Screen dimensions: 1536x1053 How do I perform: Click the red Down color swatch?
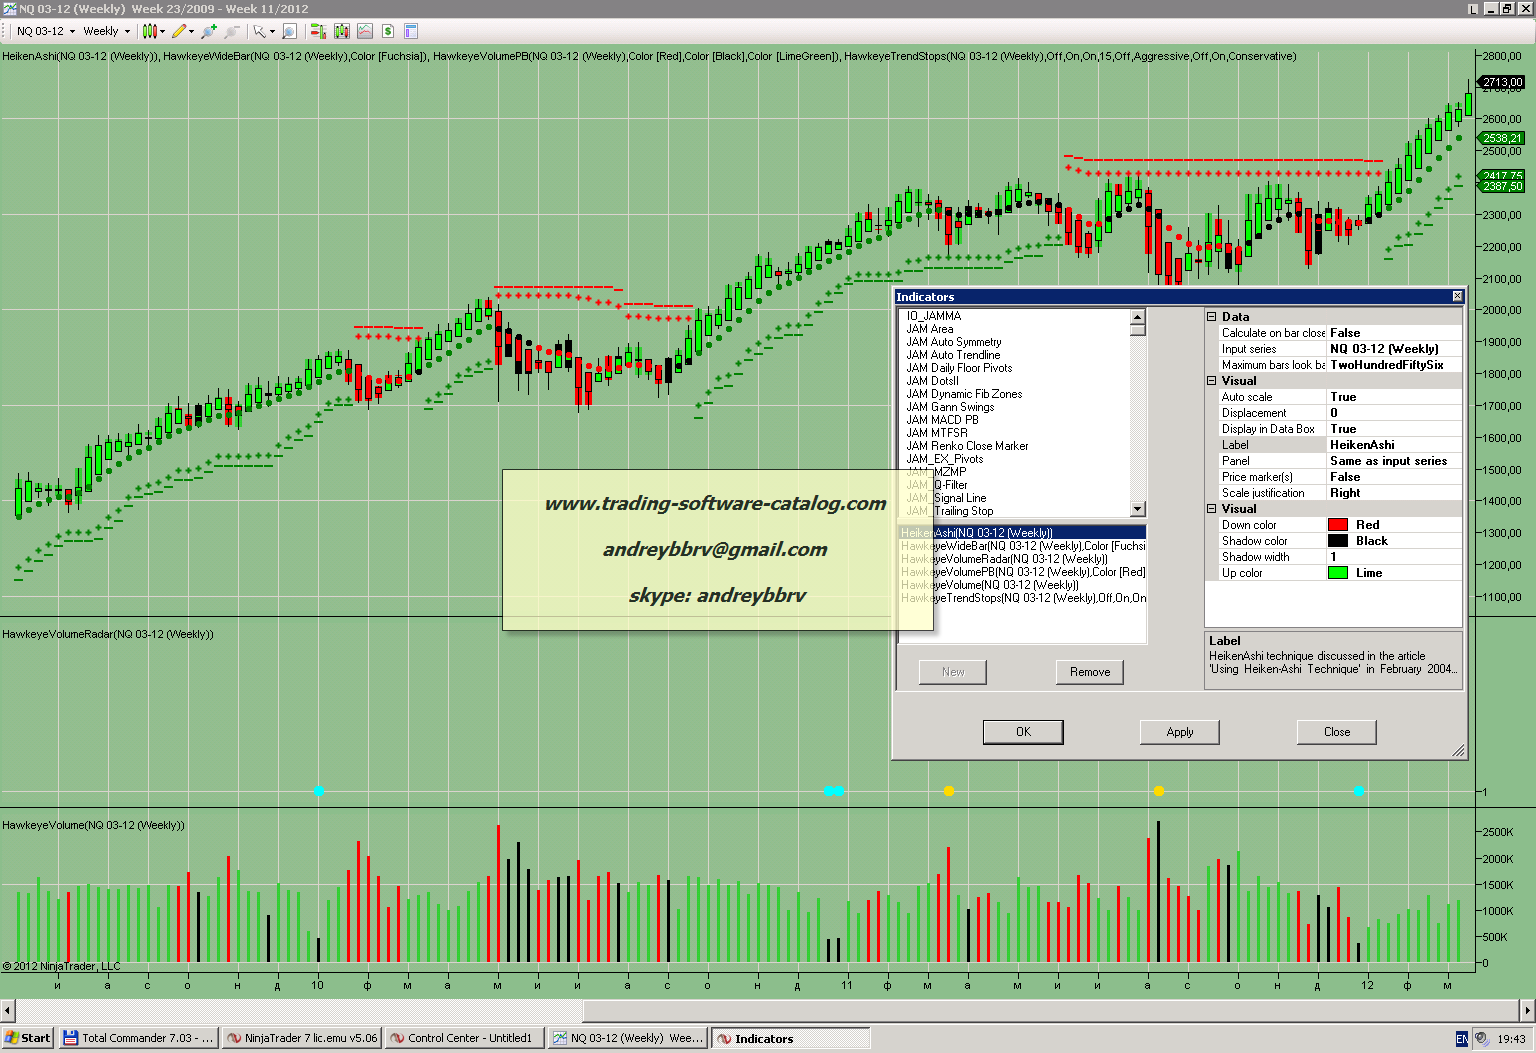1337,525
